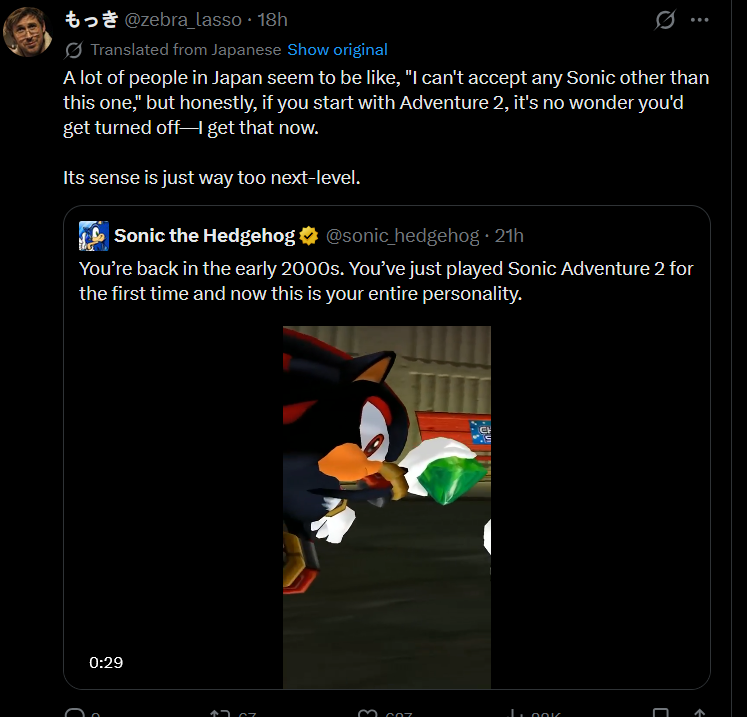Image resolution: width=747 pixels, height=717 pixels.
Task: Repost using the repost arrows icon
Action: (220, 713)
